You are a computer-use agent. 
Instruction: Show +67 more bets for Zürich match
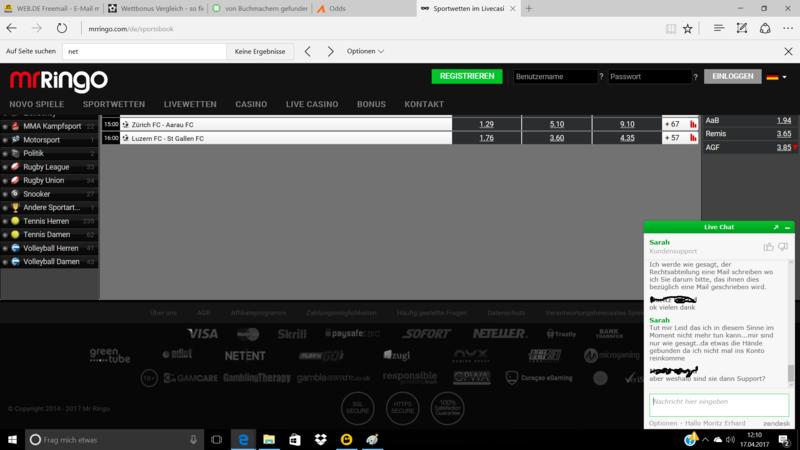(672, 124)
